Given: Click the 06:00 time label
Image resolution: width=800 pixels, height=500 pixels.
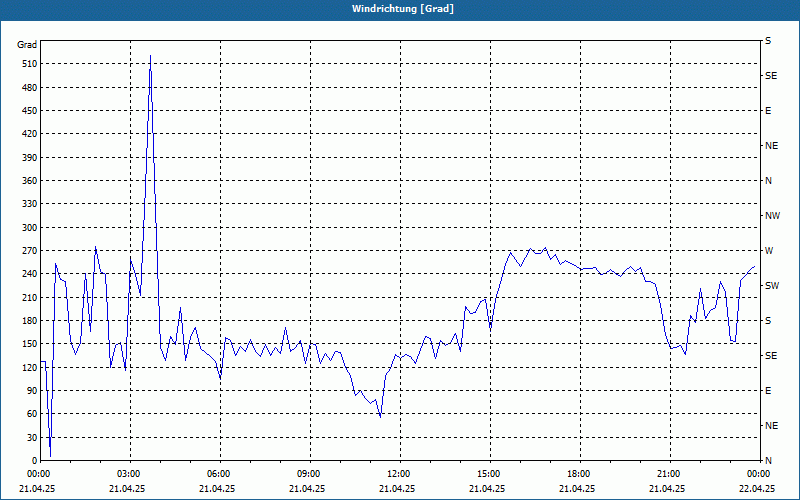Looking at the screenshot, I should tap(220, 474).
